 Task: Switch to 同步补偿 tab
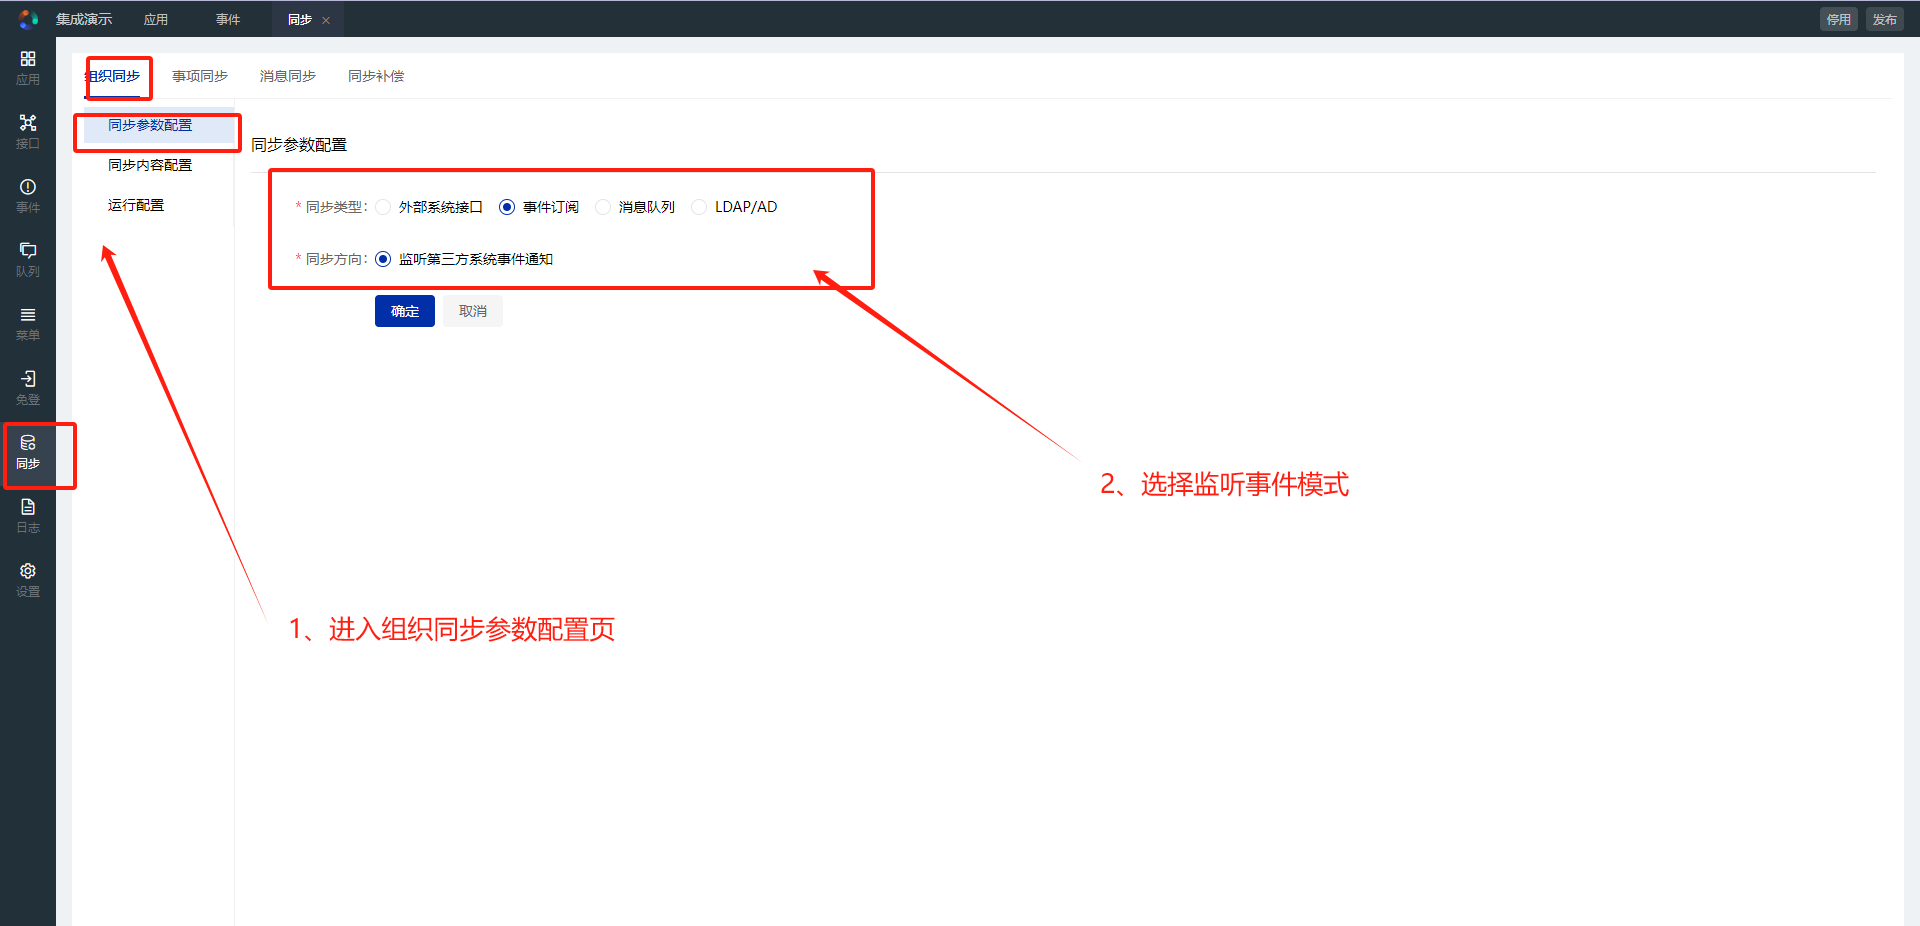(376, 76)
